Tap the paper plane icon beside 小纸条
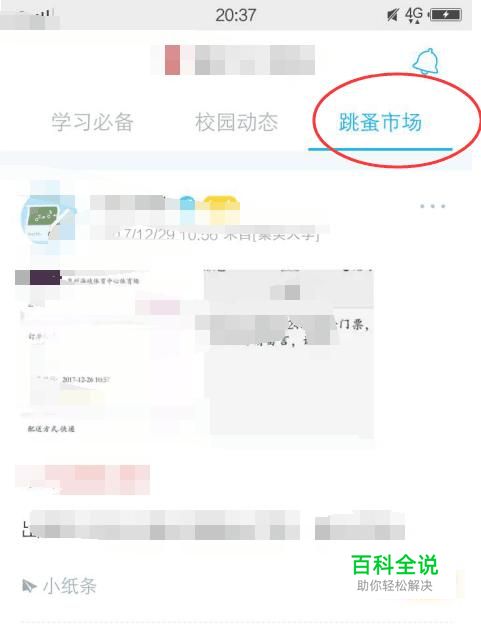 click(x=29, y=586)
